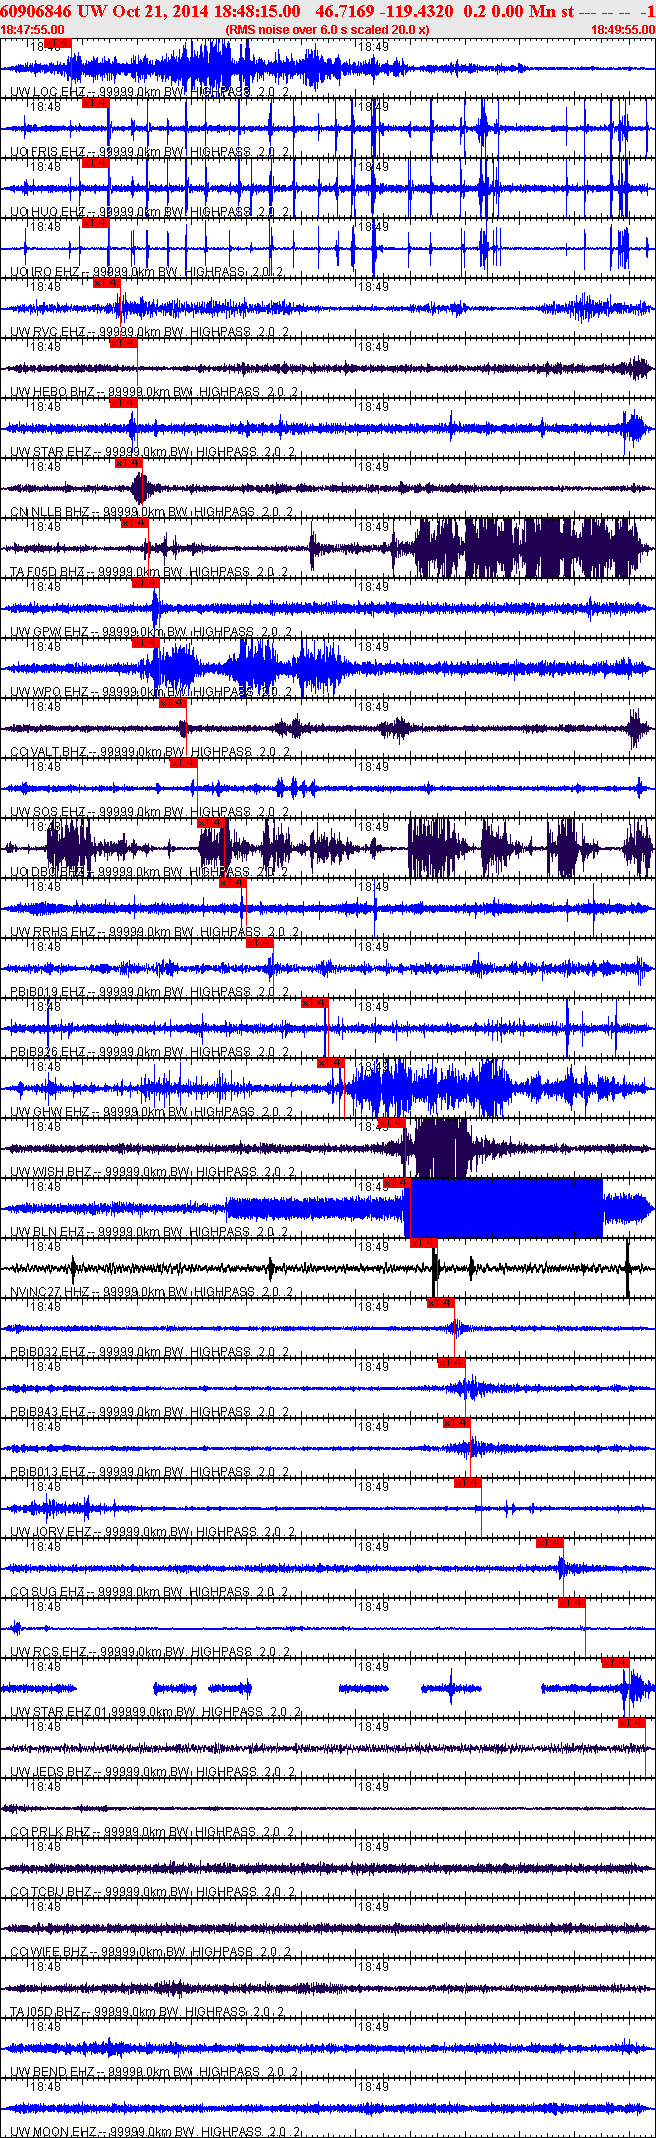Click the red pick marker on UW LOC trace
The image size is (656, 2138).
pyautogui.click(x=58, y=43)
